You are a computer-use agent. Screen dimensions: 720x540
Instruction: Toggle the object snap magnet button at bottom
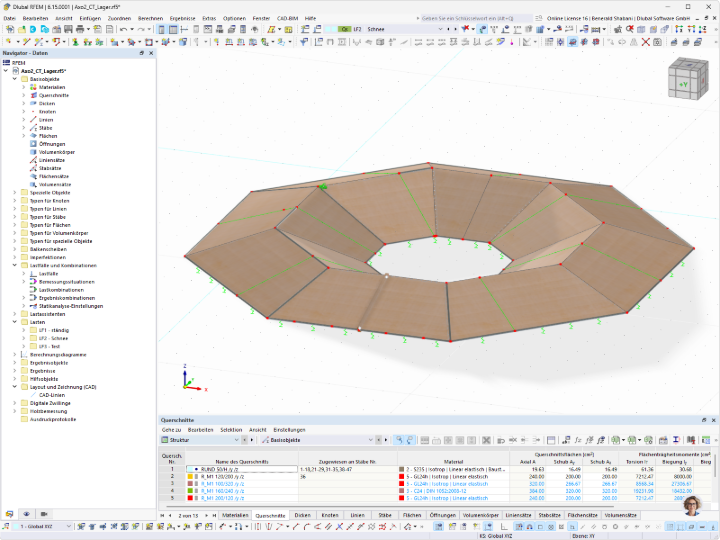click(x=530, y=527)
